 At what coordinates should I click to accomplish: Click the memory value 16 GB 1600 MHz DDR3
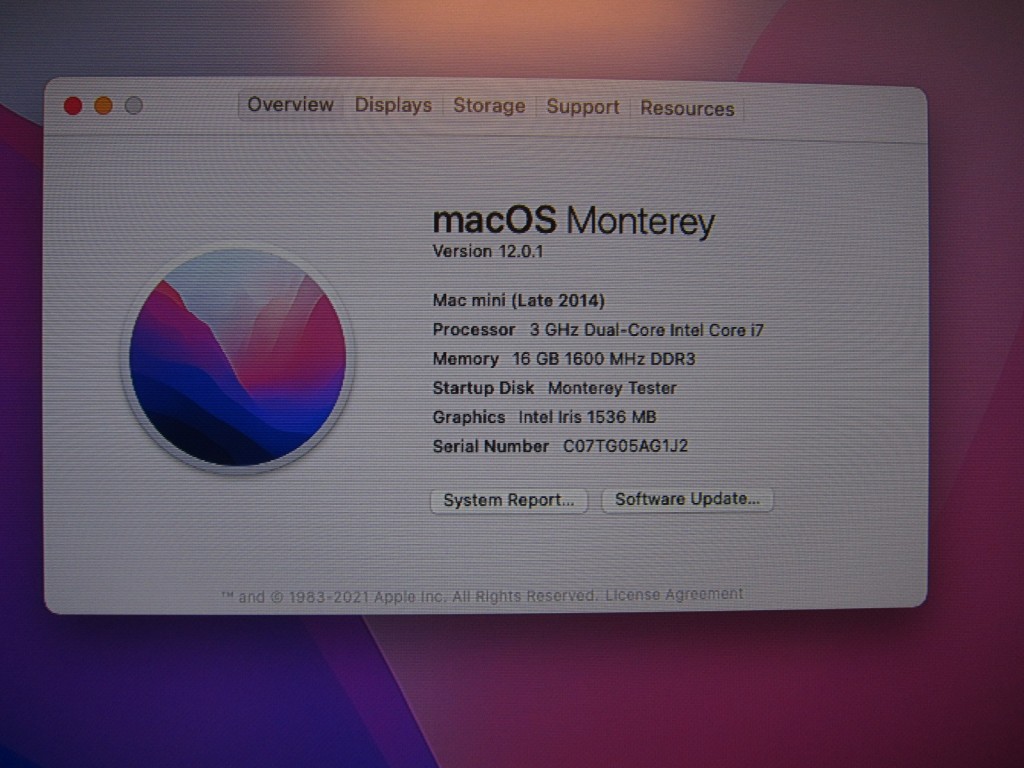[603, 359]
